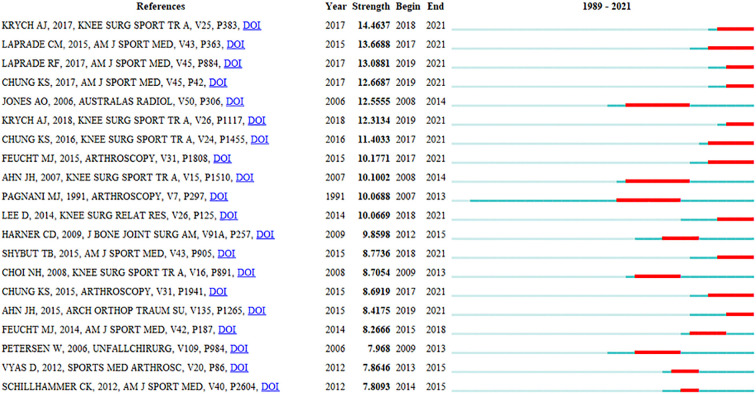The image size is (756, 394).
Task: Click red burst bar in VYAS D 2012 row
Action: coord(685,371)
